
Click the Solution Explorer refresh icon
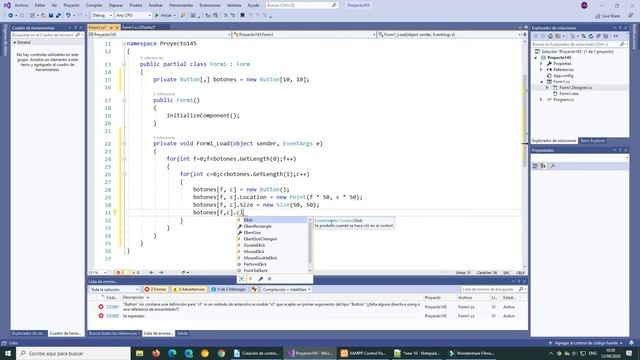591,36
